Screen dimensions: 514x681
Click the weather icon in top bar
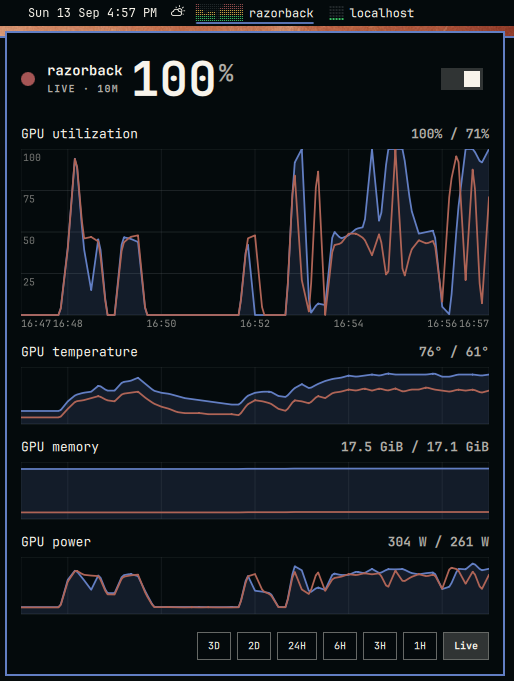coord(177,12)
